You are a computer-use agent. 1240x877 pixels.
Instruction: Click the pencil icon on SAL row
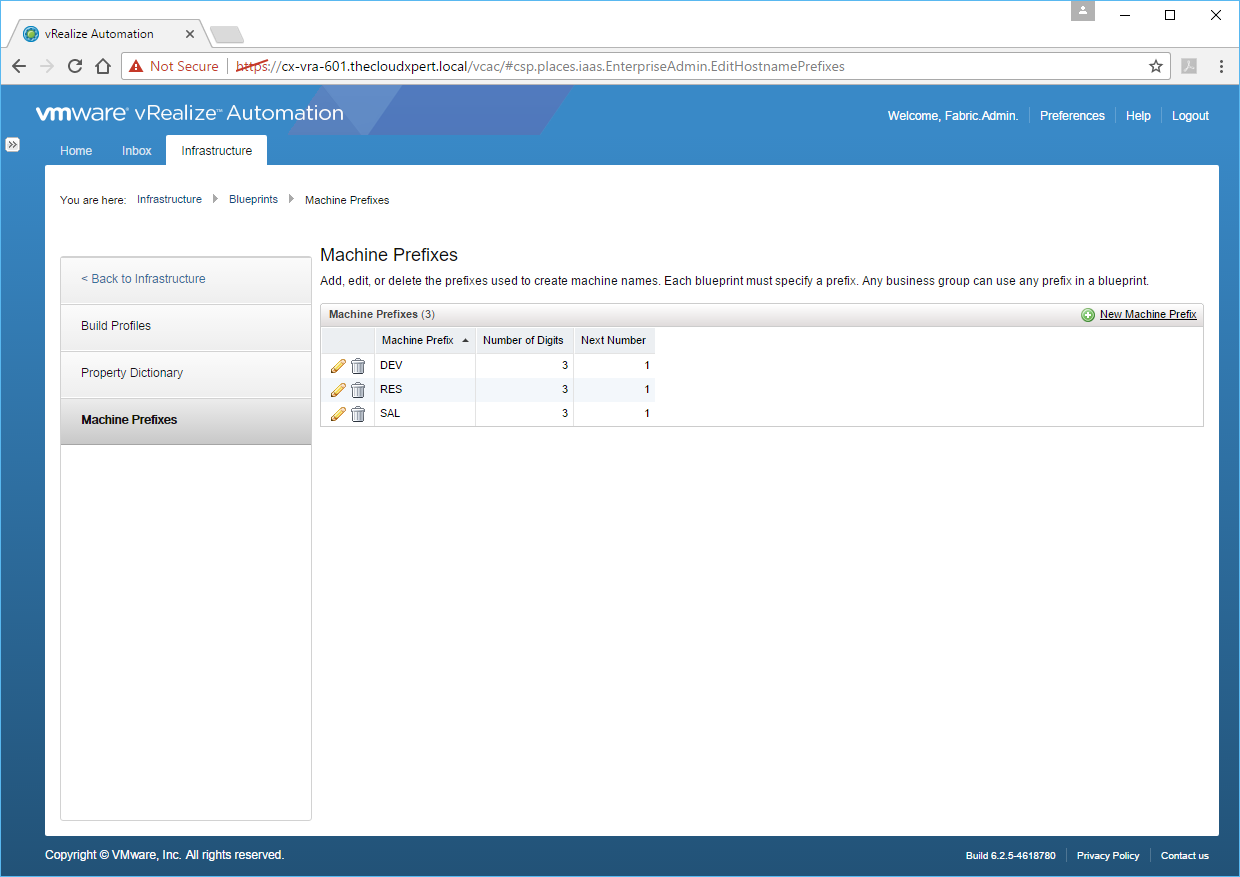(x=338, y=414)
